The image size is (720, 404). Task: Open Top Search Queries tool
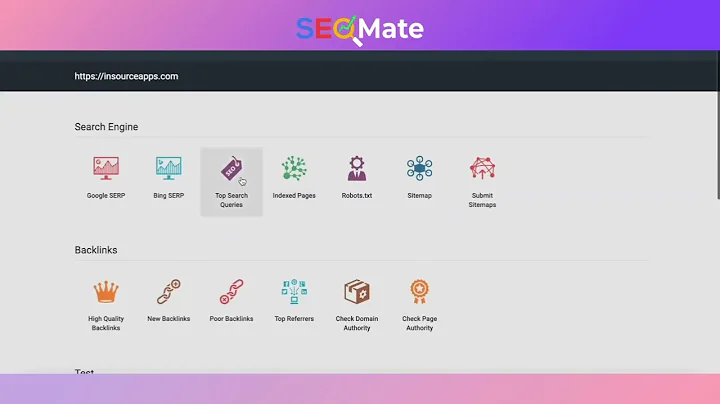tap(231, 182)
